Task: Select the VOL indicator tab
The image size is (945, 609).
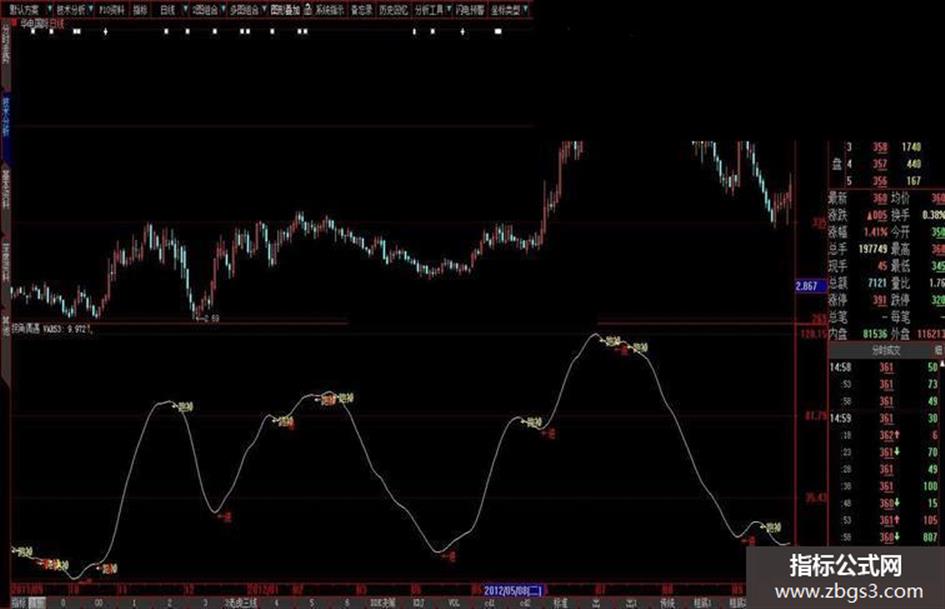Action: point(454,602)
